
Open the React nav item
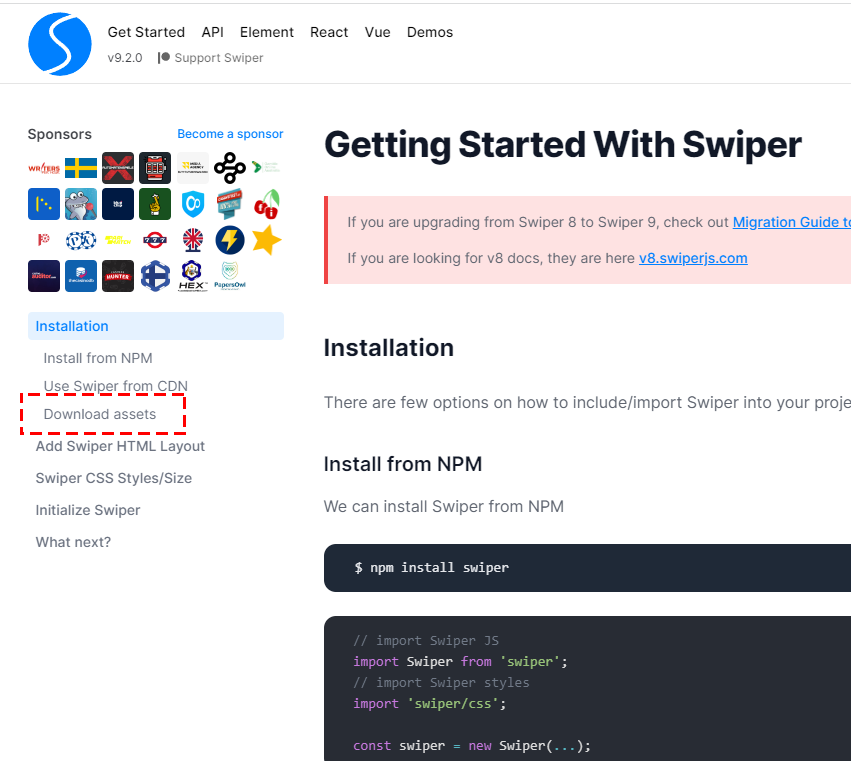(329, 32)
